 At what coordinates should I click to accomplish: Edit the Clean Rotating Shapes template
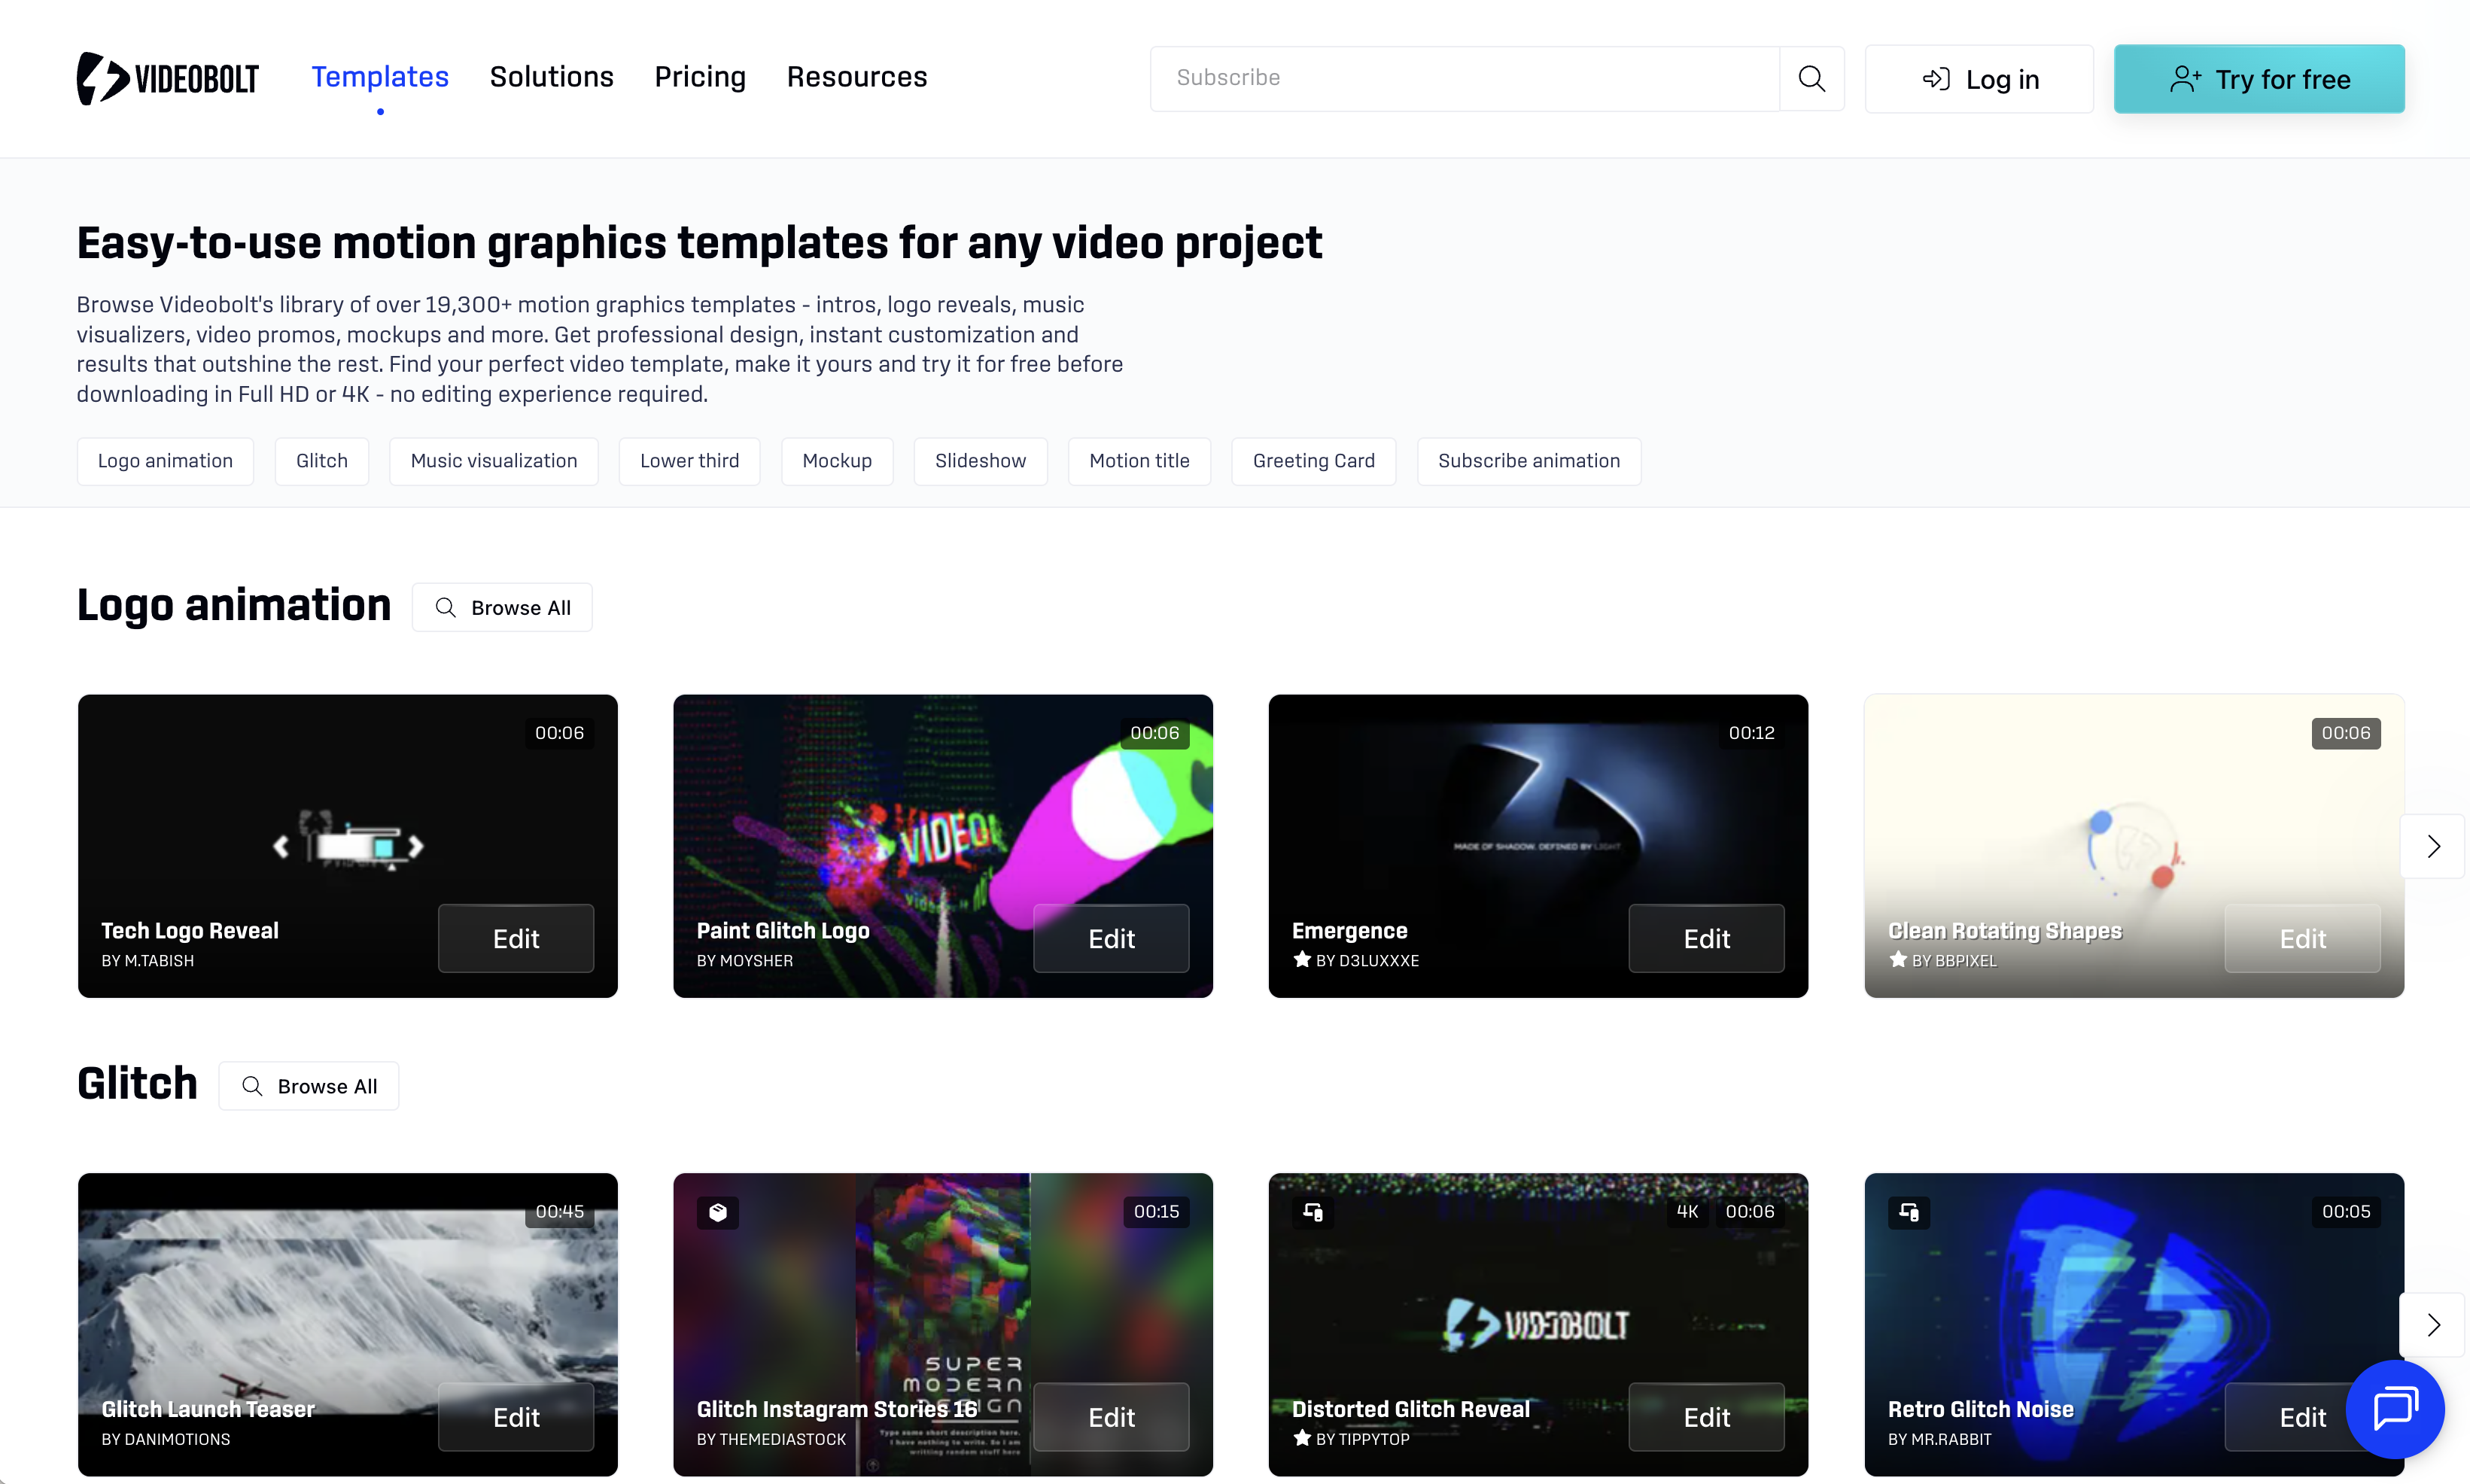(x=2303, y=938)
